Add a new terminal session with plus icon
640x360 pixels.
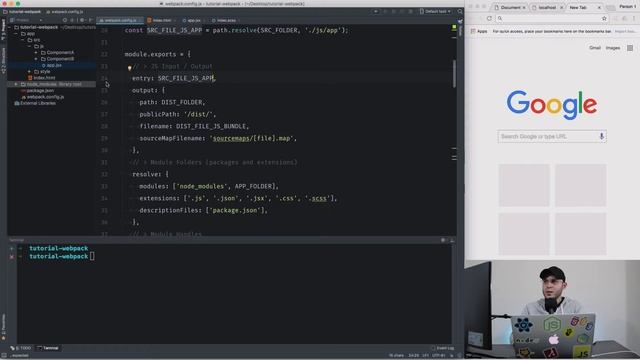click(11, 248)
